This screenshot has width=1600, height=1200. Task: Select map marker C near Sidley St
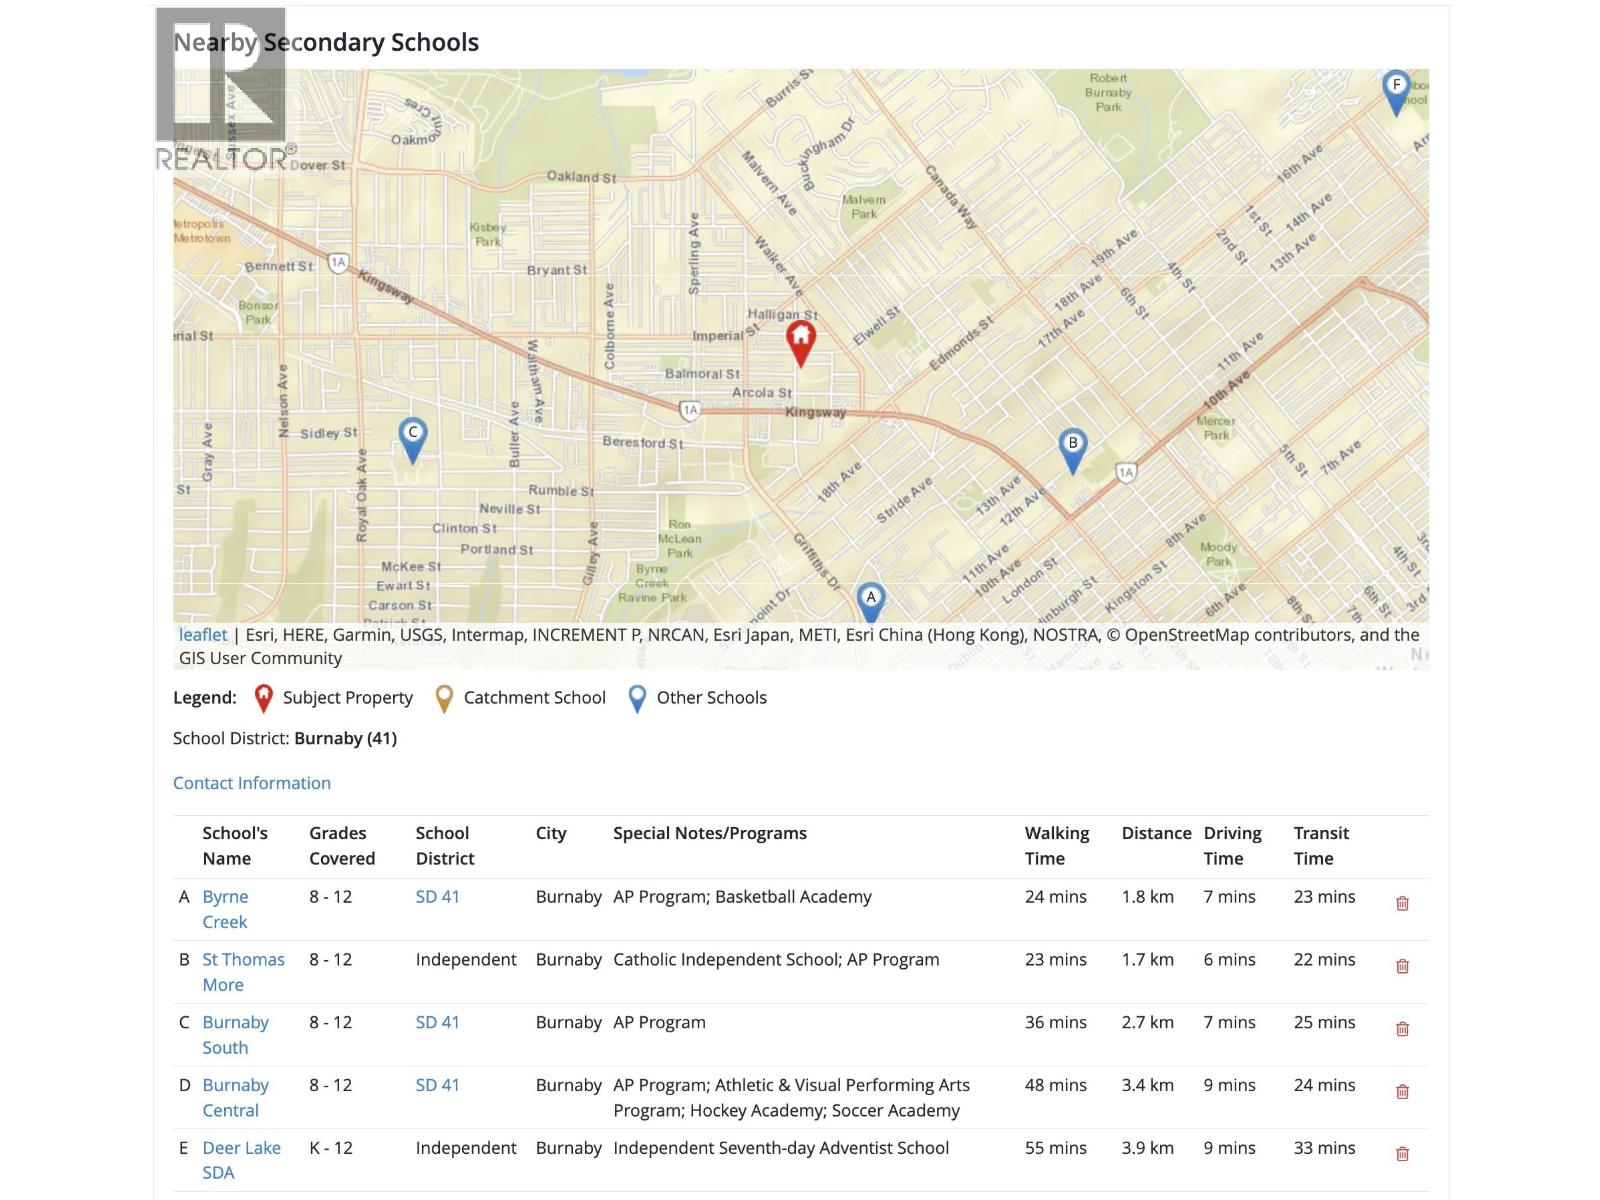pos(412,439)
